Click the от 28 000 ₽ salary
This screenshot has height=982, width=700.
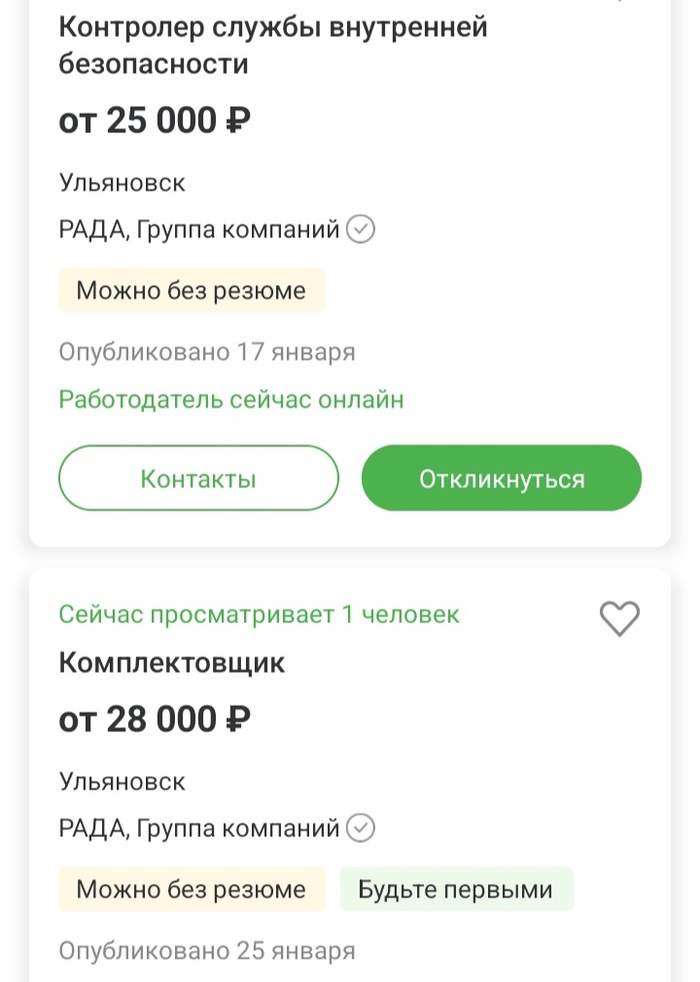155,719
